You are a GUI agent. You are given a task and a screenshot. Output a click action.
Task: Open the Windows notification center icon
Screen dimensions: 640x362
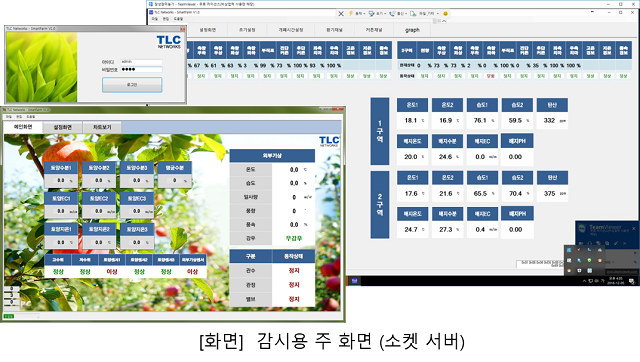click(632, 281)
